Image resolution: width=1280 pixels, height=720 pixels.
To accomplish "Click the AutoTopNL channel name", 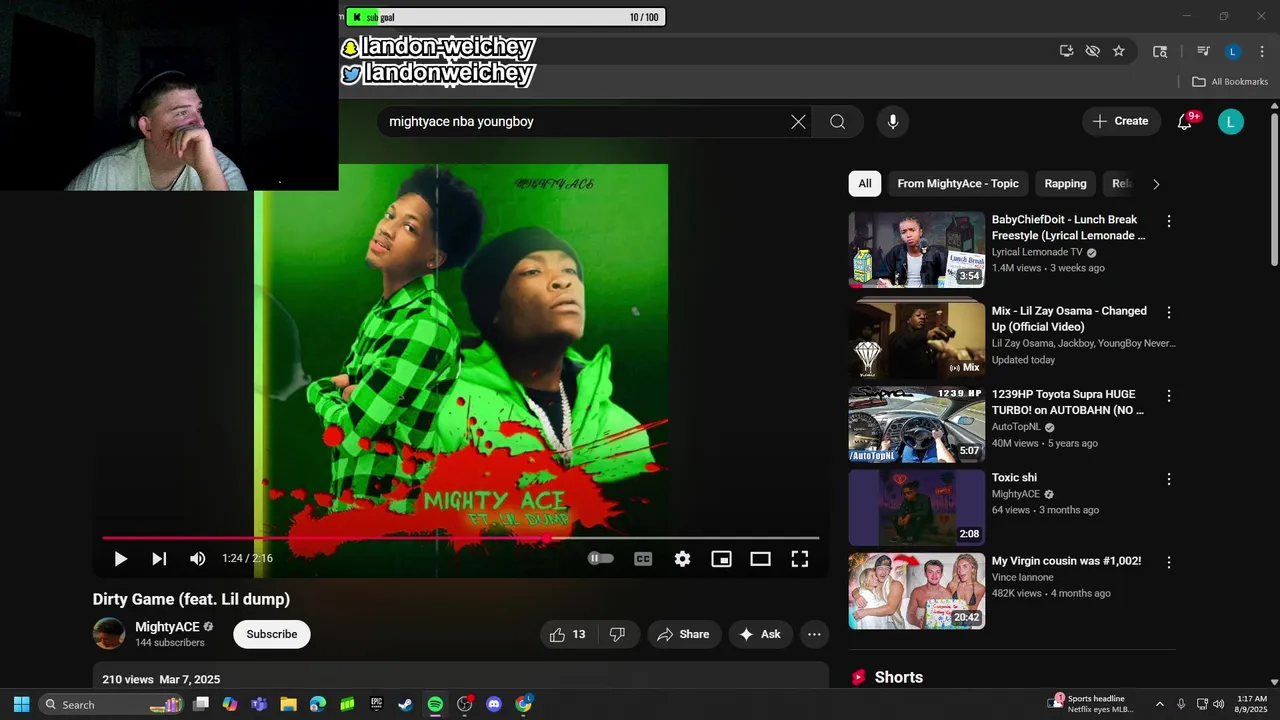I will [1016, 427].
